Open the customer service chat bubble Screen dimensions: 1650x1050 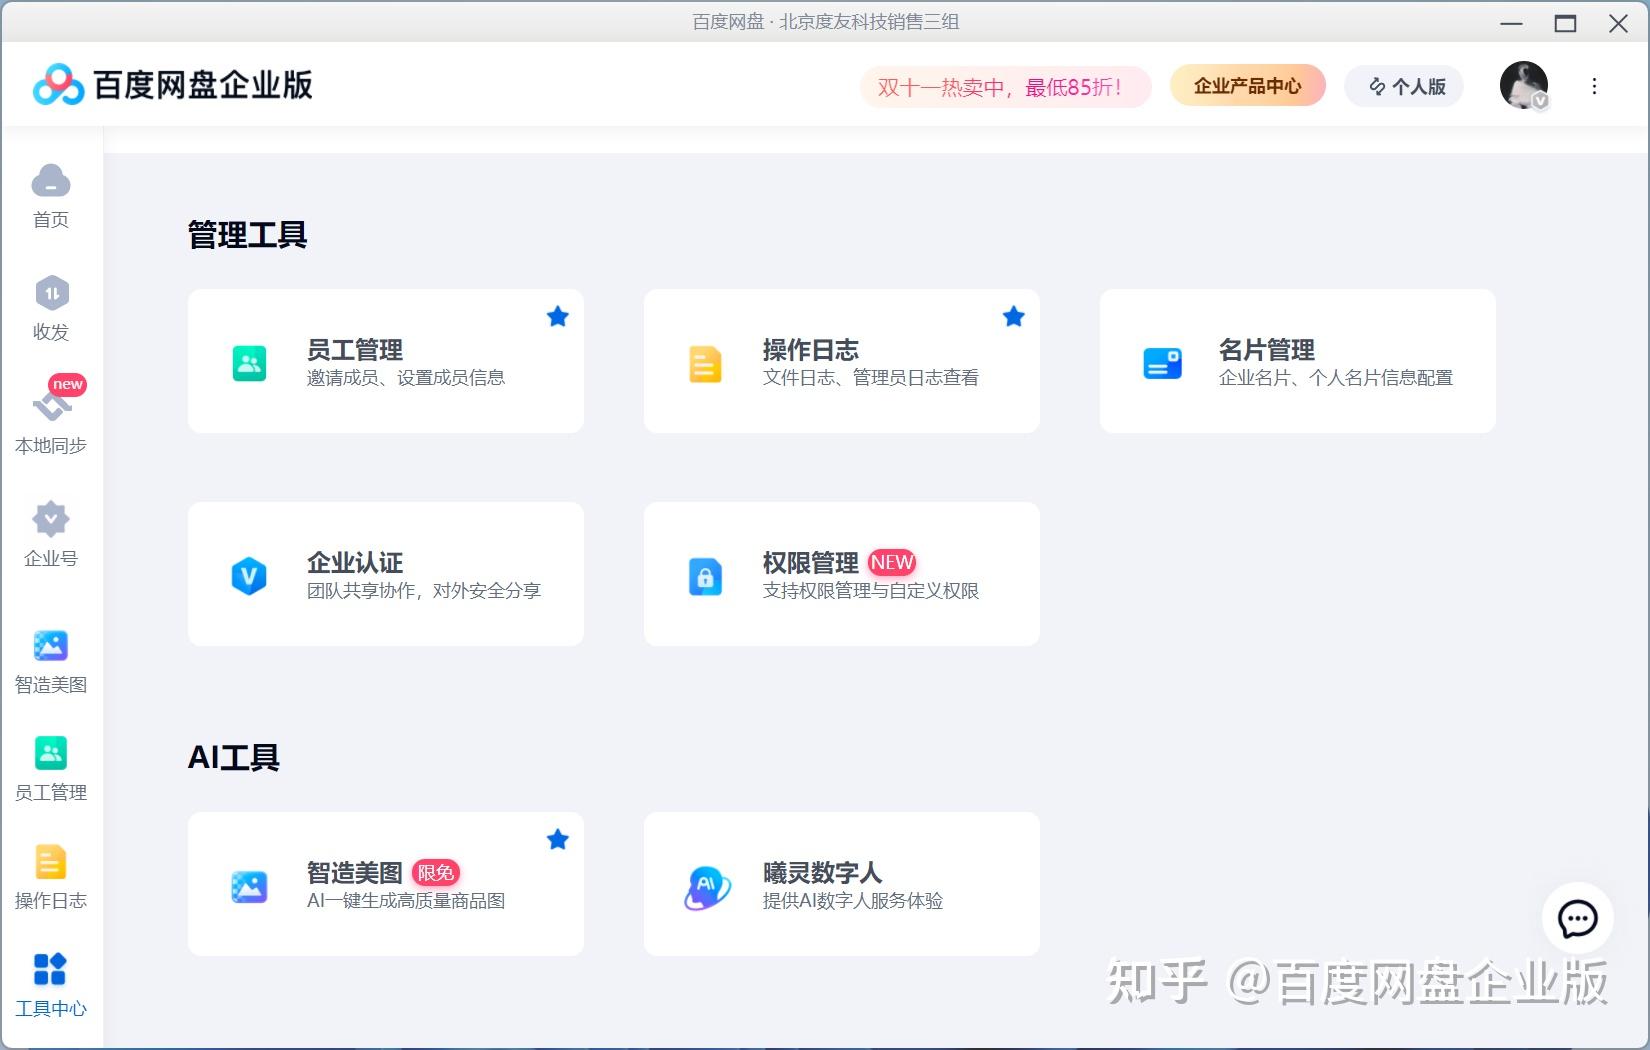1577,918
